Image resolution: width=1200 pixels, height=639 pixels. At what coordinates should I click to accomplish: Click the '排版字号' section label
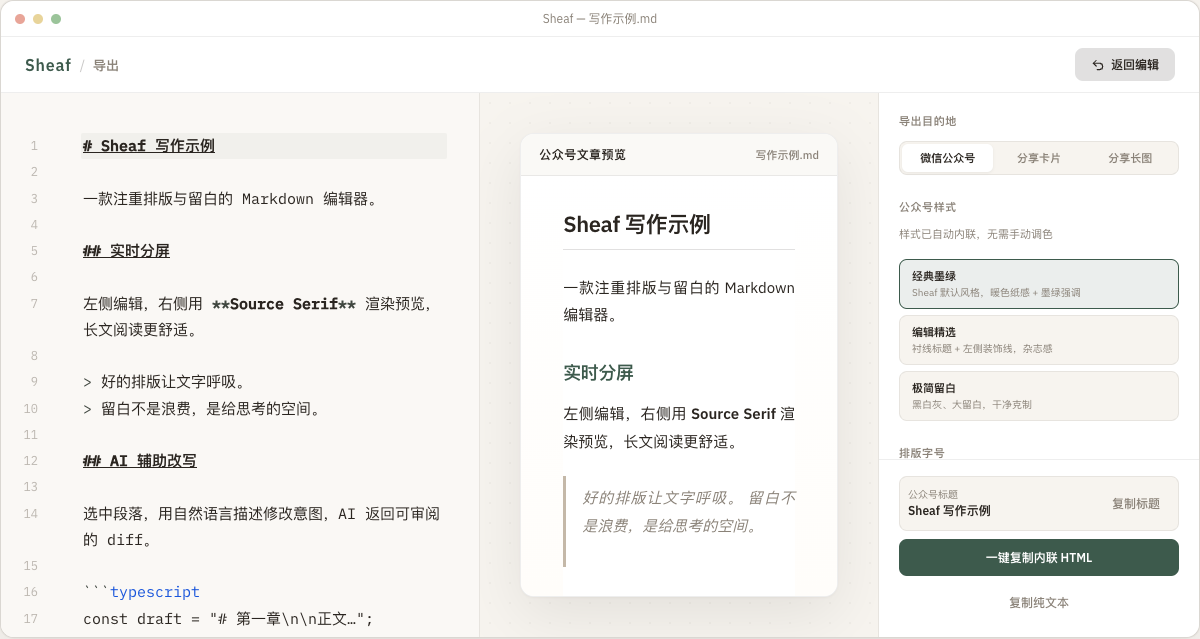click(x=921, y=453)
